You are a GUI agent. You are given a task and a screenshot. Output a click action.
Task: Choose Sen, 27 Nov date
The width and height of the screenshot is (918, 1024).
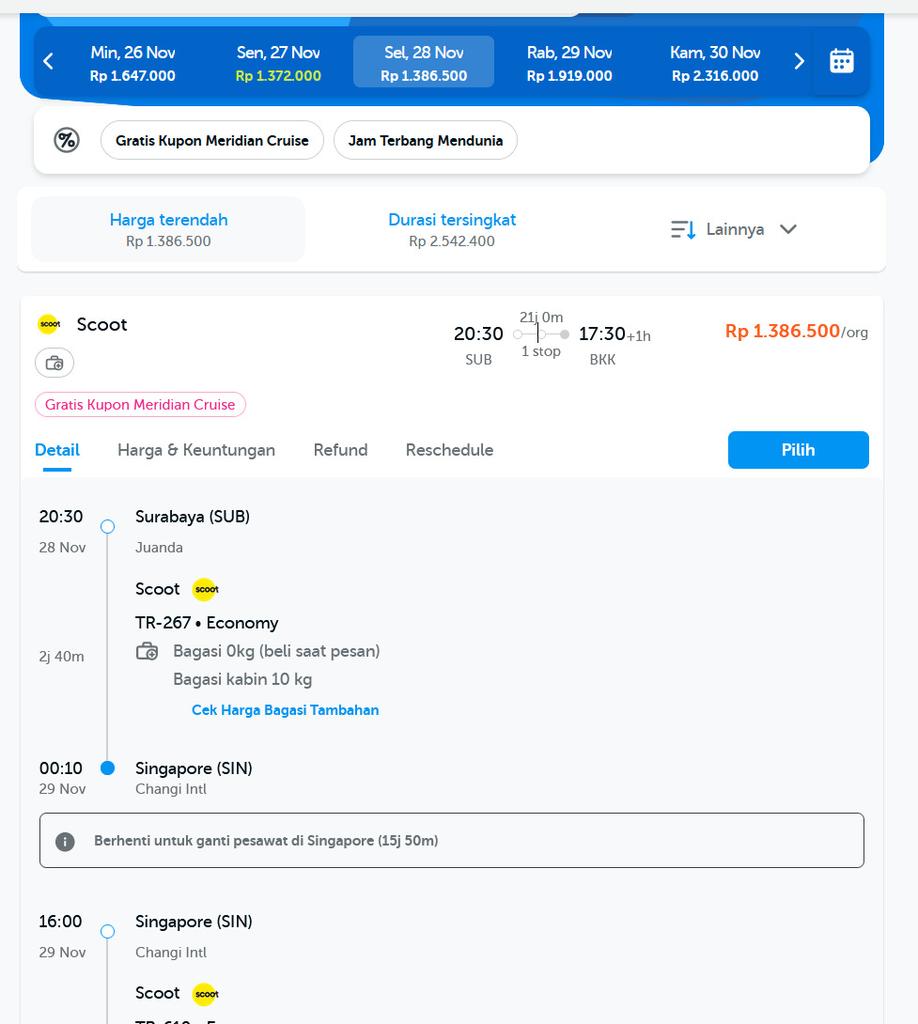(278, 63)
